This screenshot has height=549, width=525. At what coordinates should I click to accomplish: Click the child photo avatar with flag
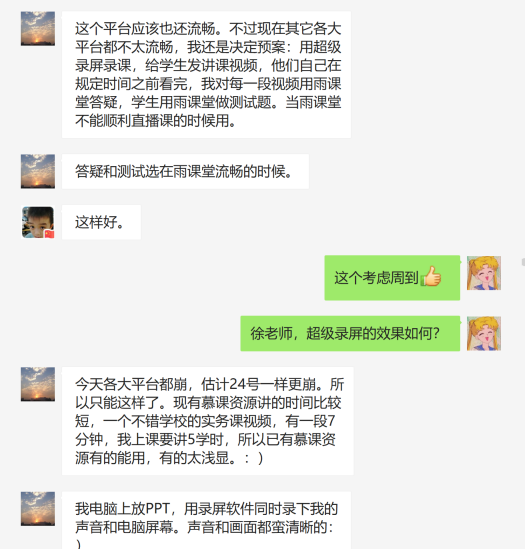(38, 222)
